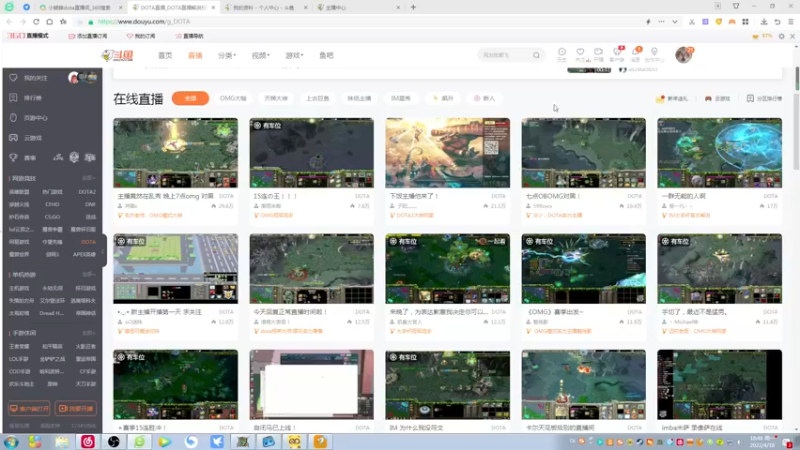Viewport: 800px width, 450px height.
Task: Click the Windows Start button
Action: 11,442
